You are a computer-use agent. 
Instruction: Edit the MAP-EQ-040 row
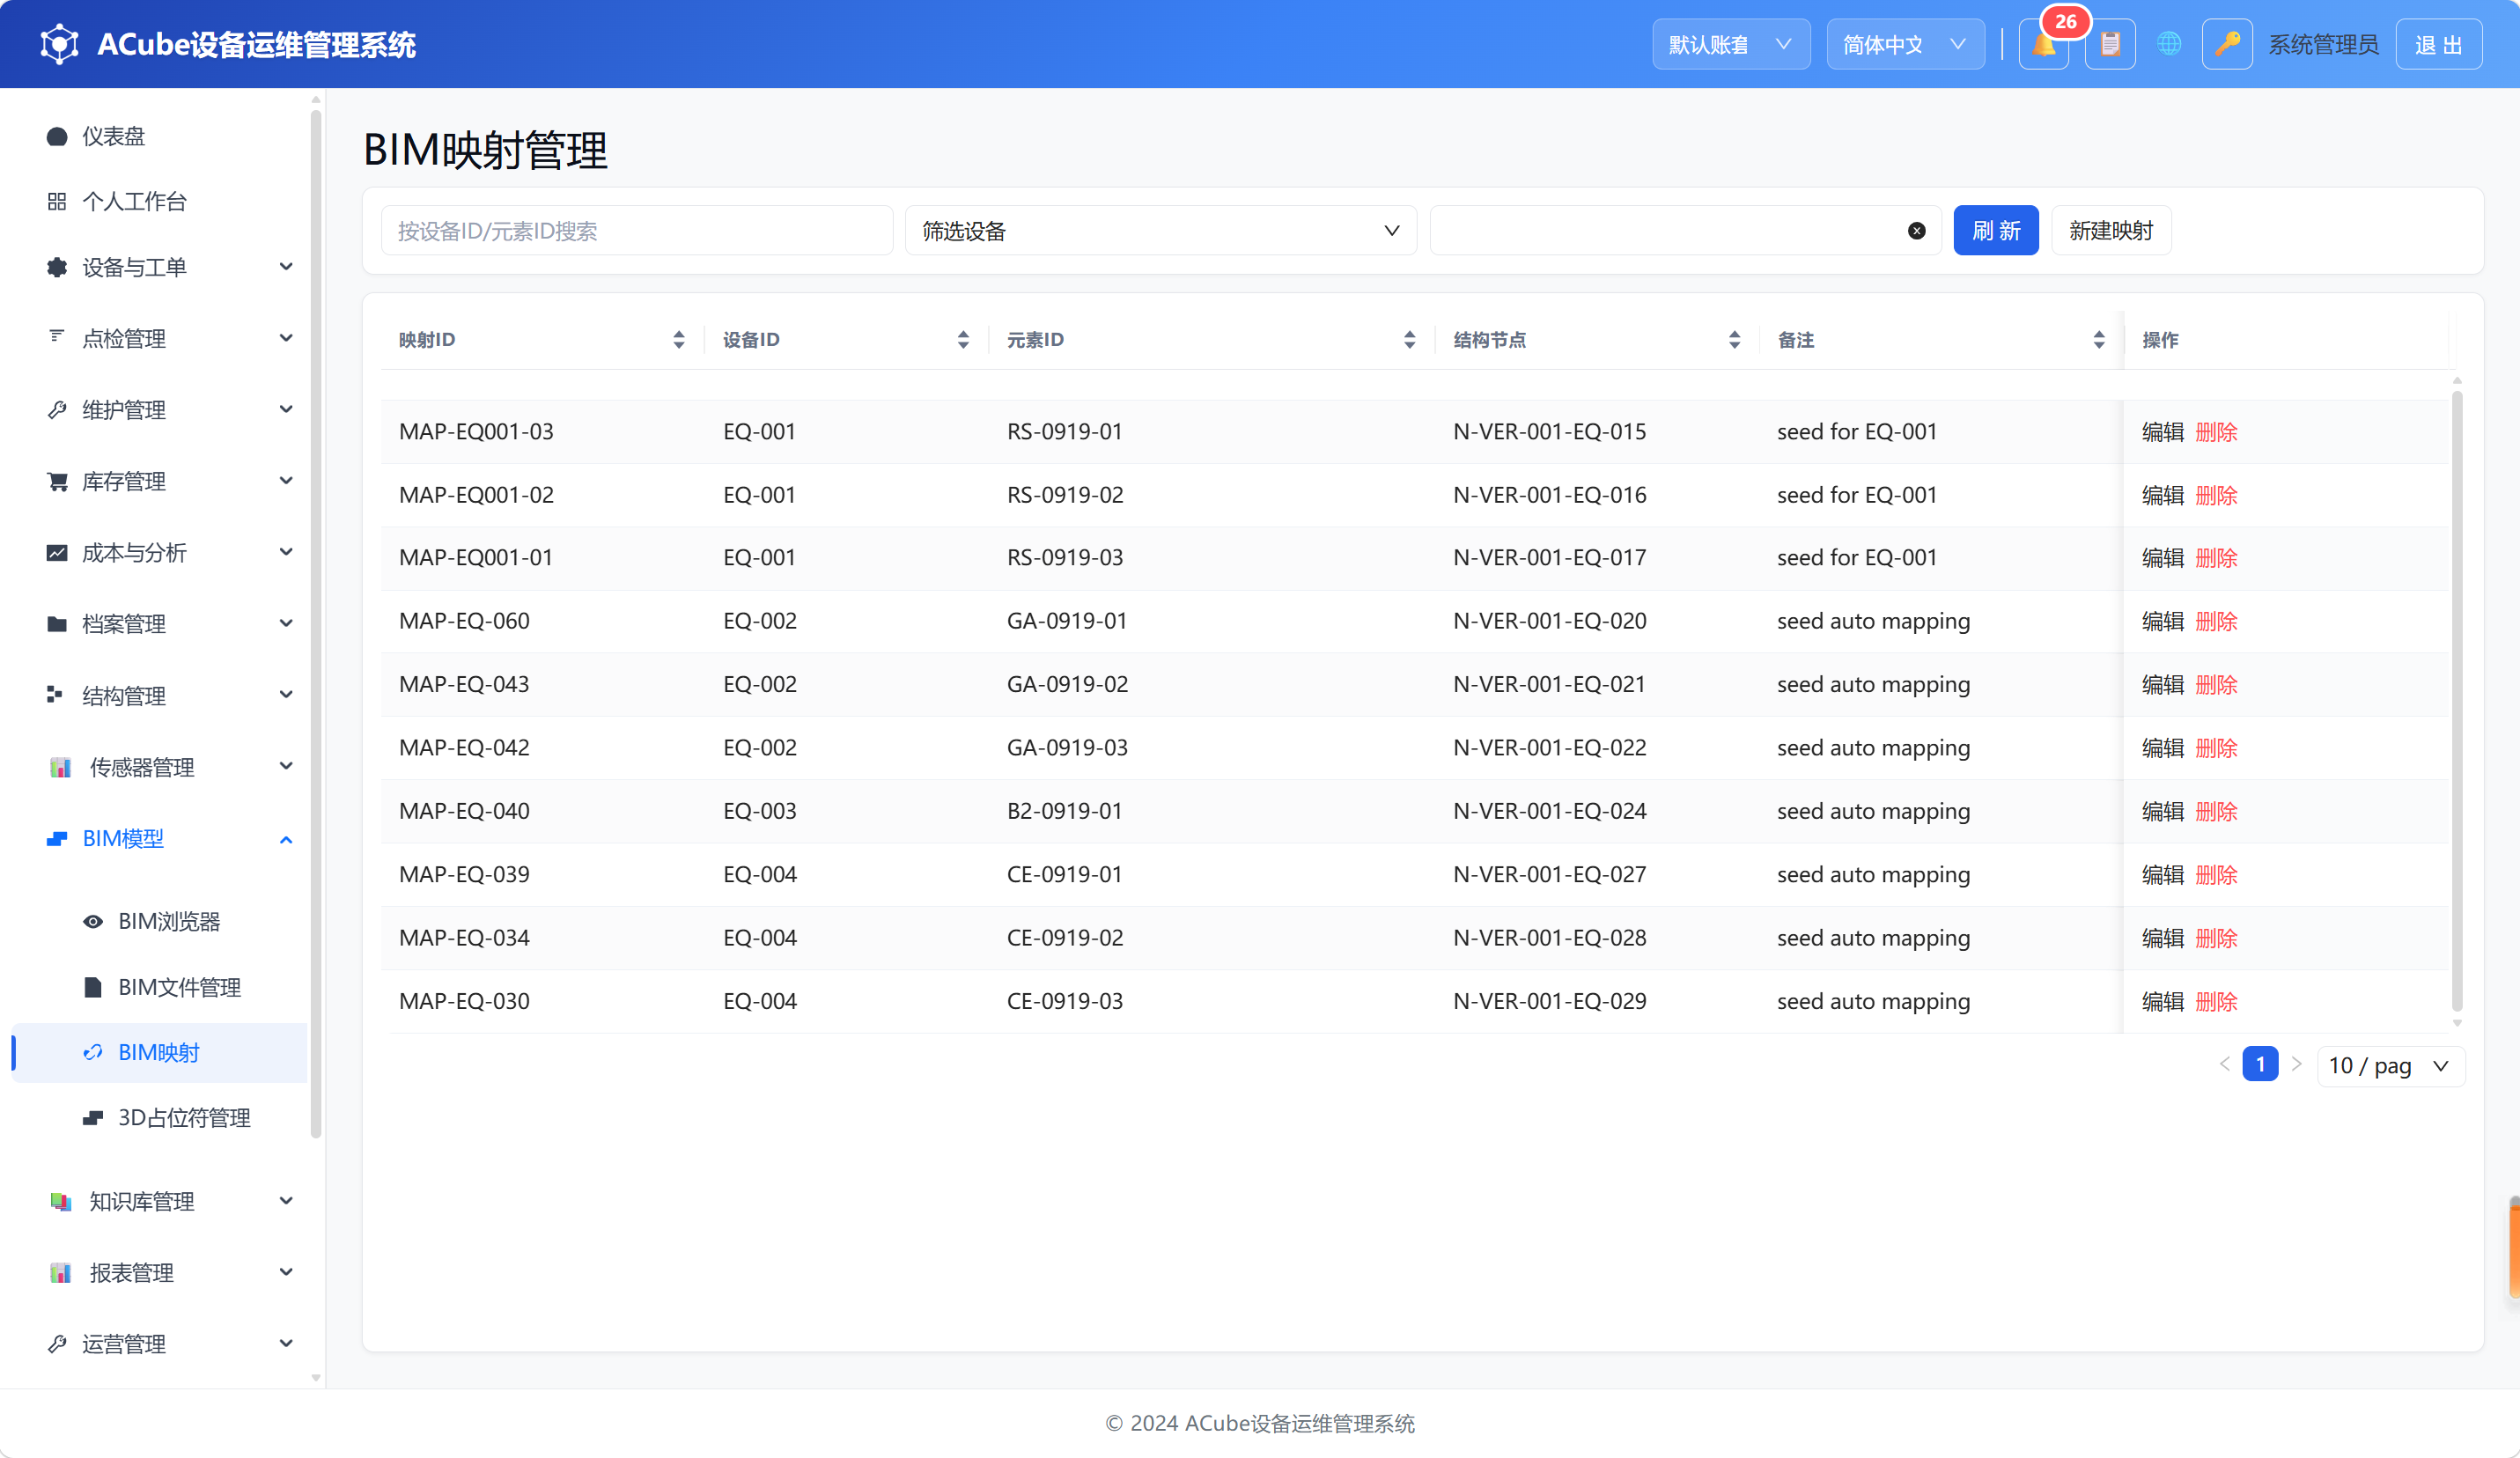tap(2162, 811)
